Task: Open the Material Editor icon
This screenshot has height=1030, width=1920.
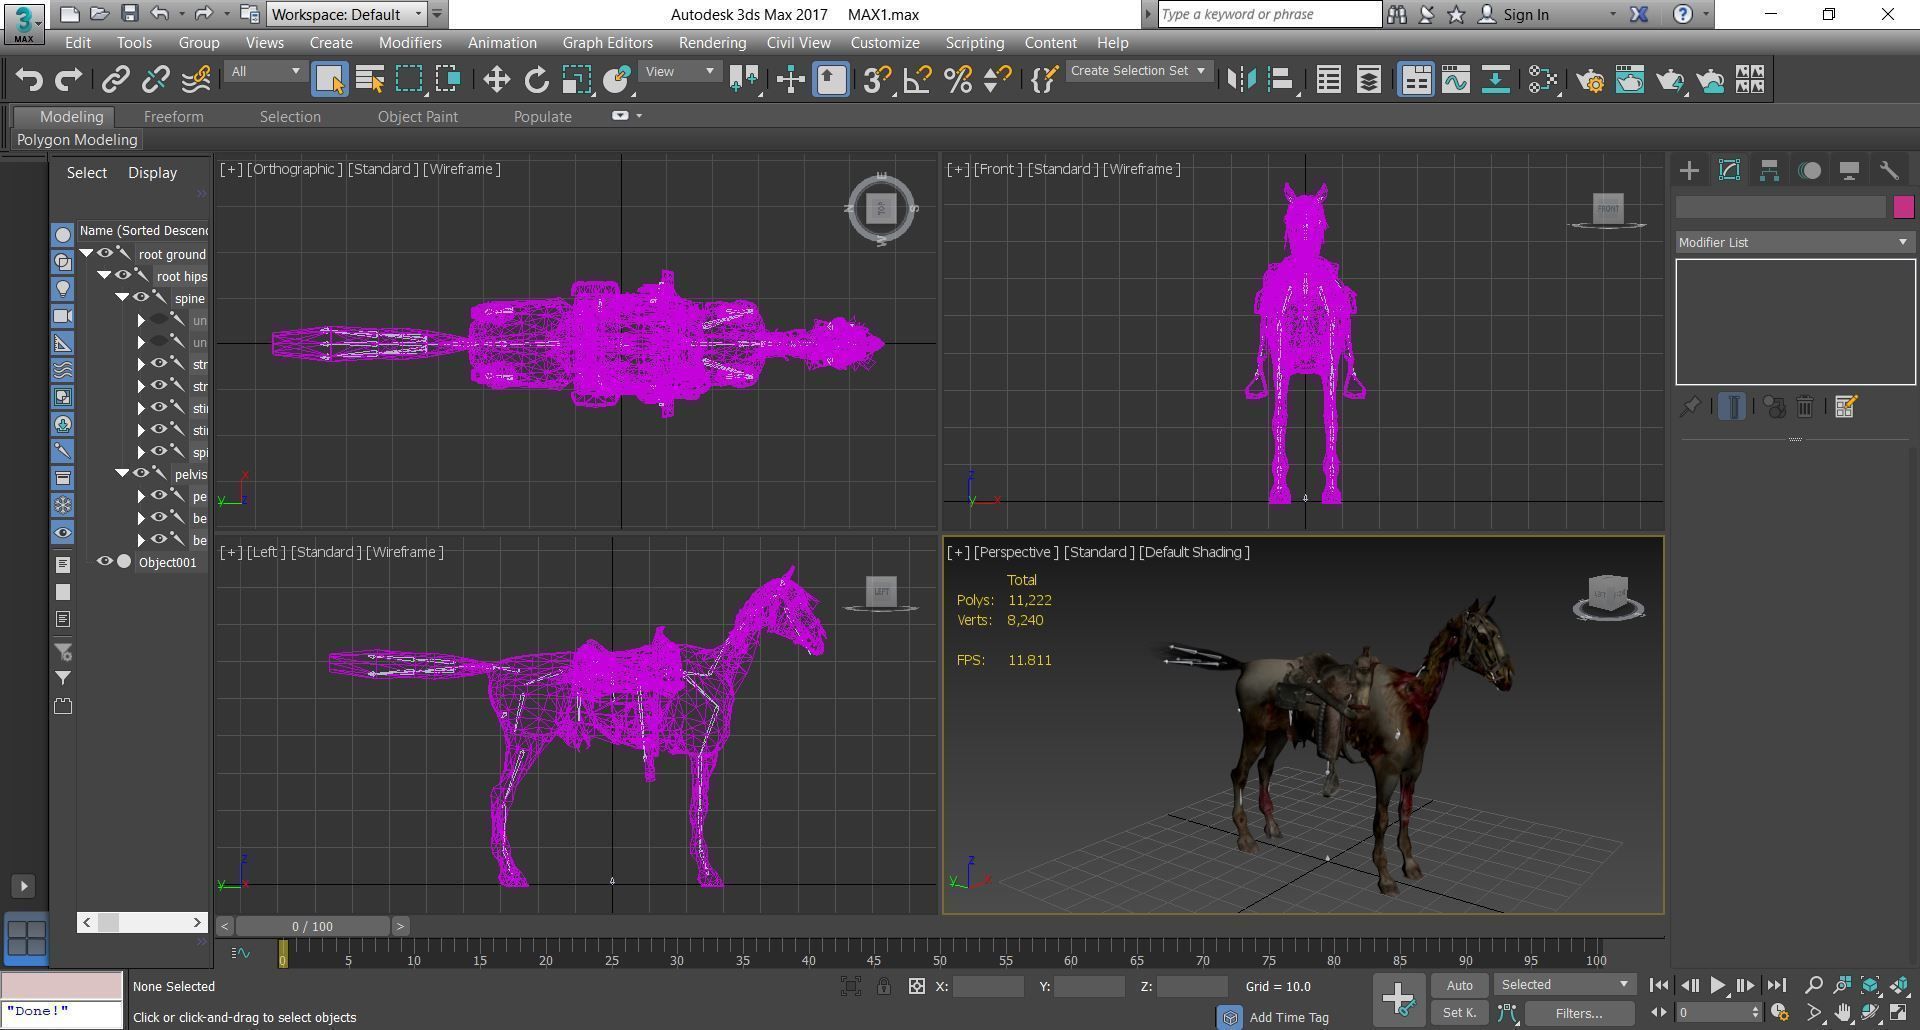Action: point(1543,80)
